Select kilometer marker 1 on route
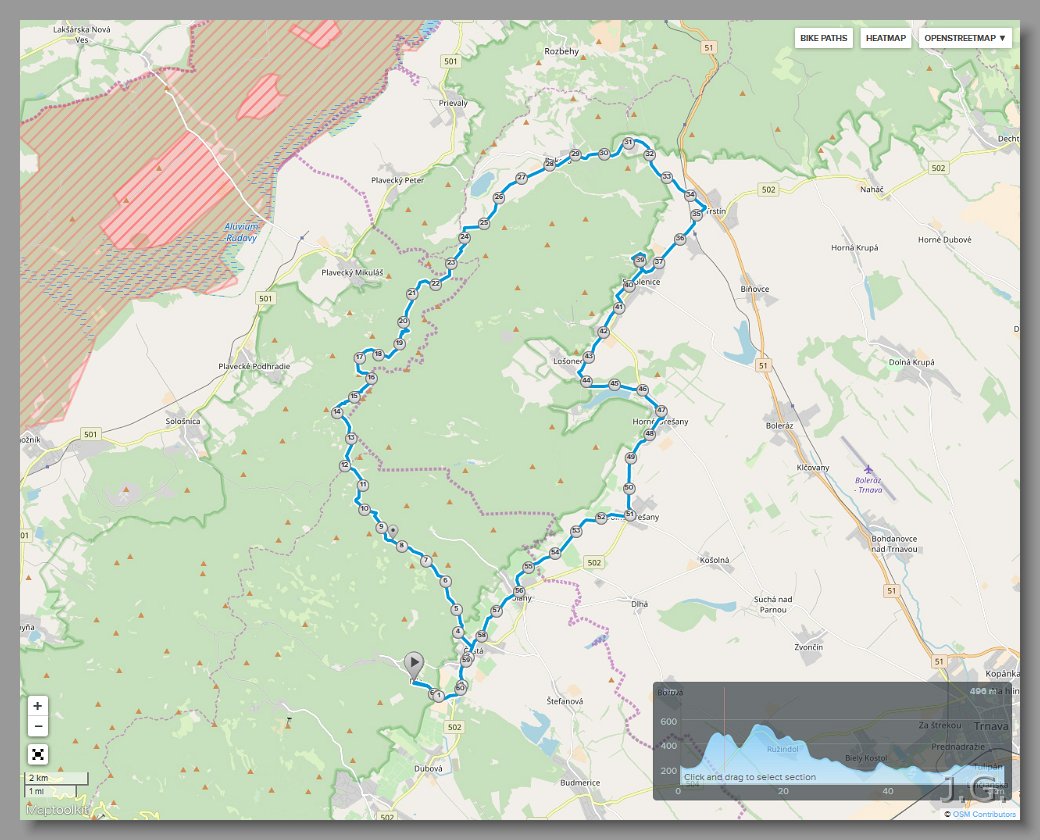Image resolution: width=1040 pixels, height=840 pixels. (x=438, y=696)
